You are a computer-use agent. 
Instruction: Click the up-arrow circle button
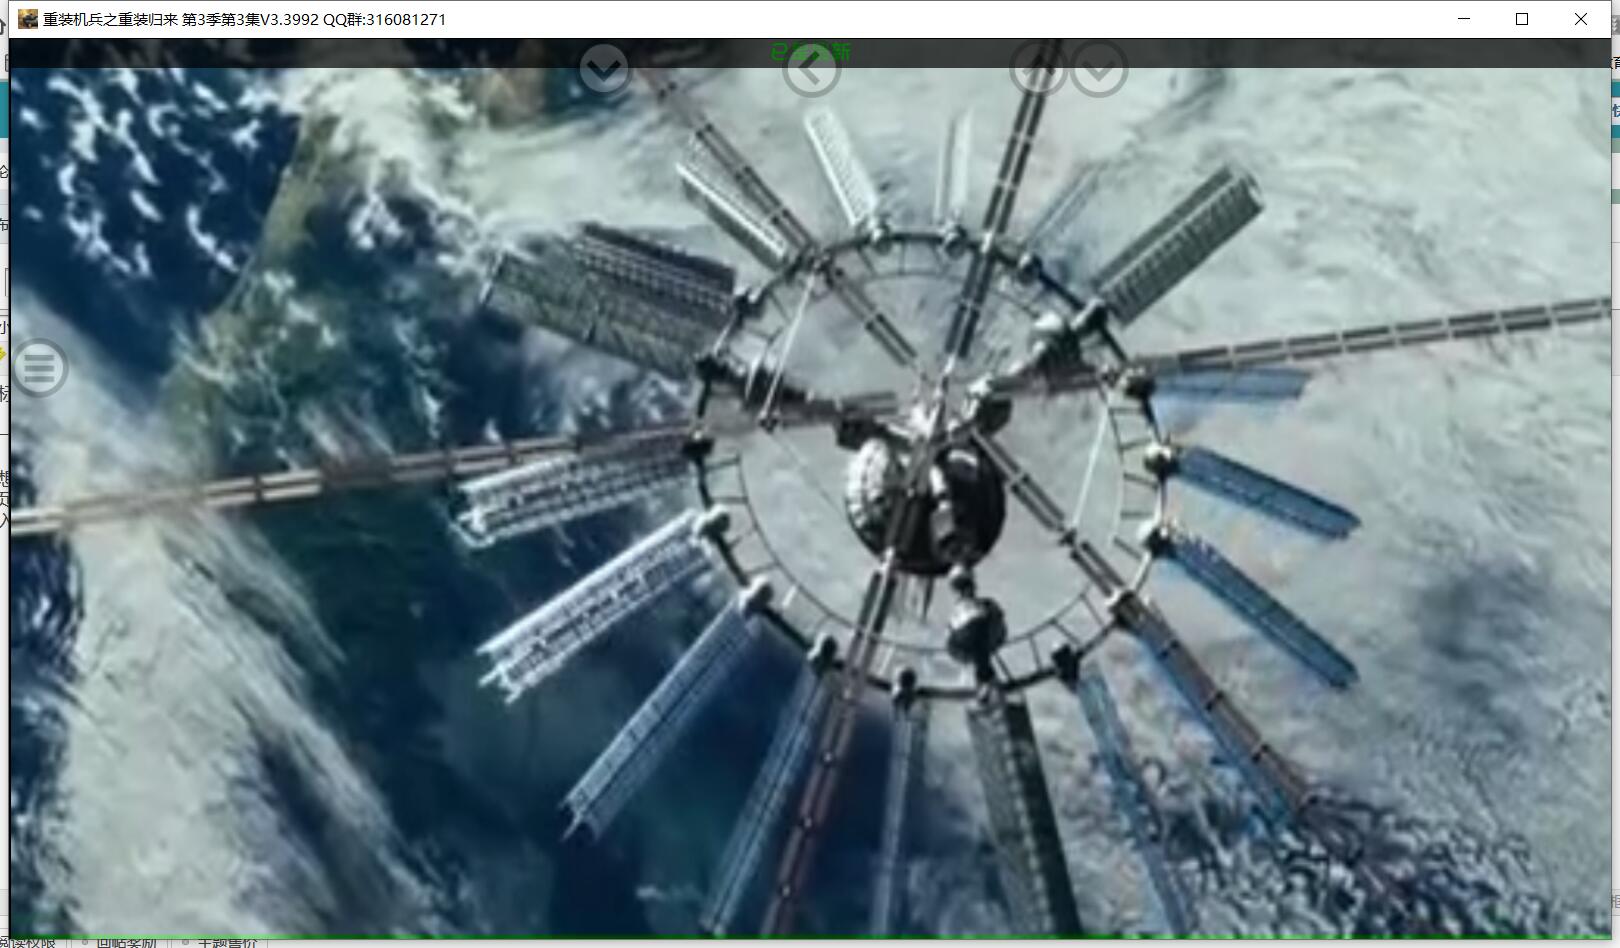tap(1038, 69)
